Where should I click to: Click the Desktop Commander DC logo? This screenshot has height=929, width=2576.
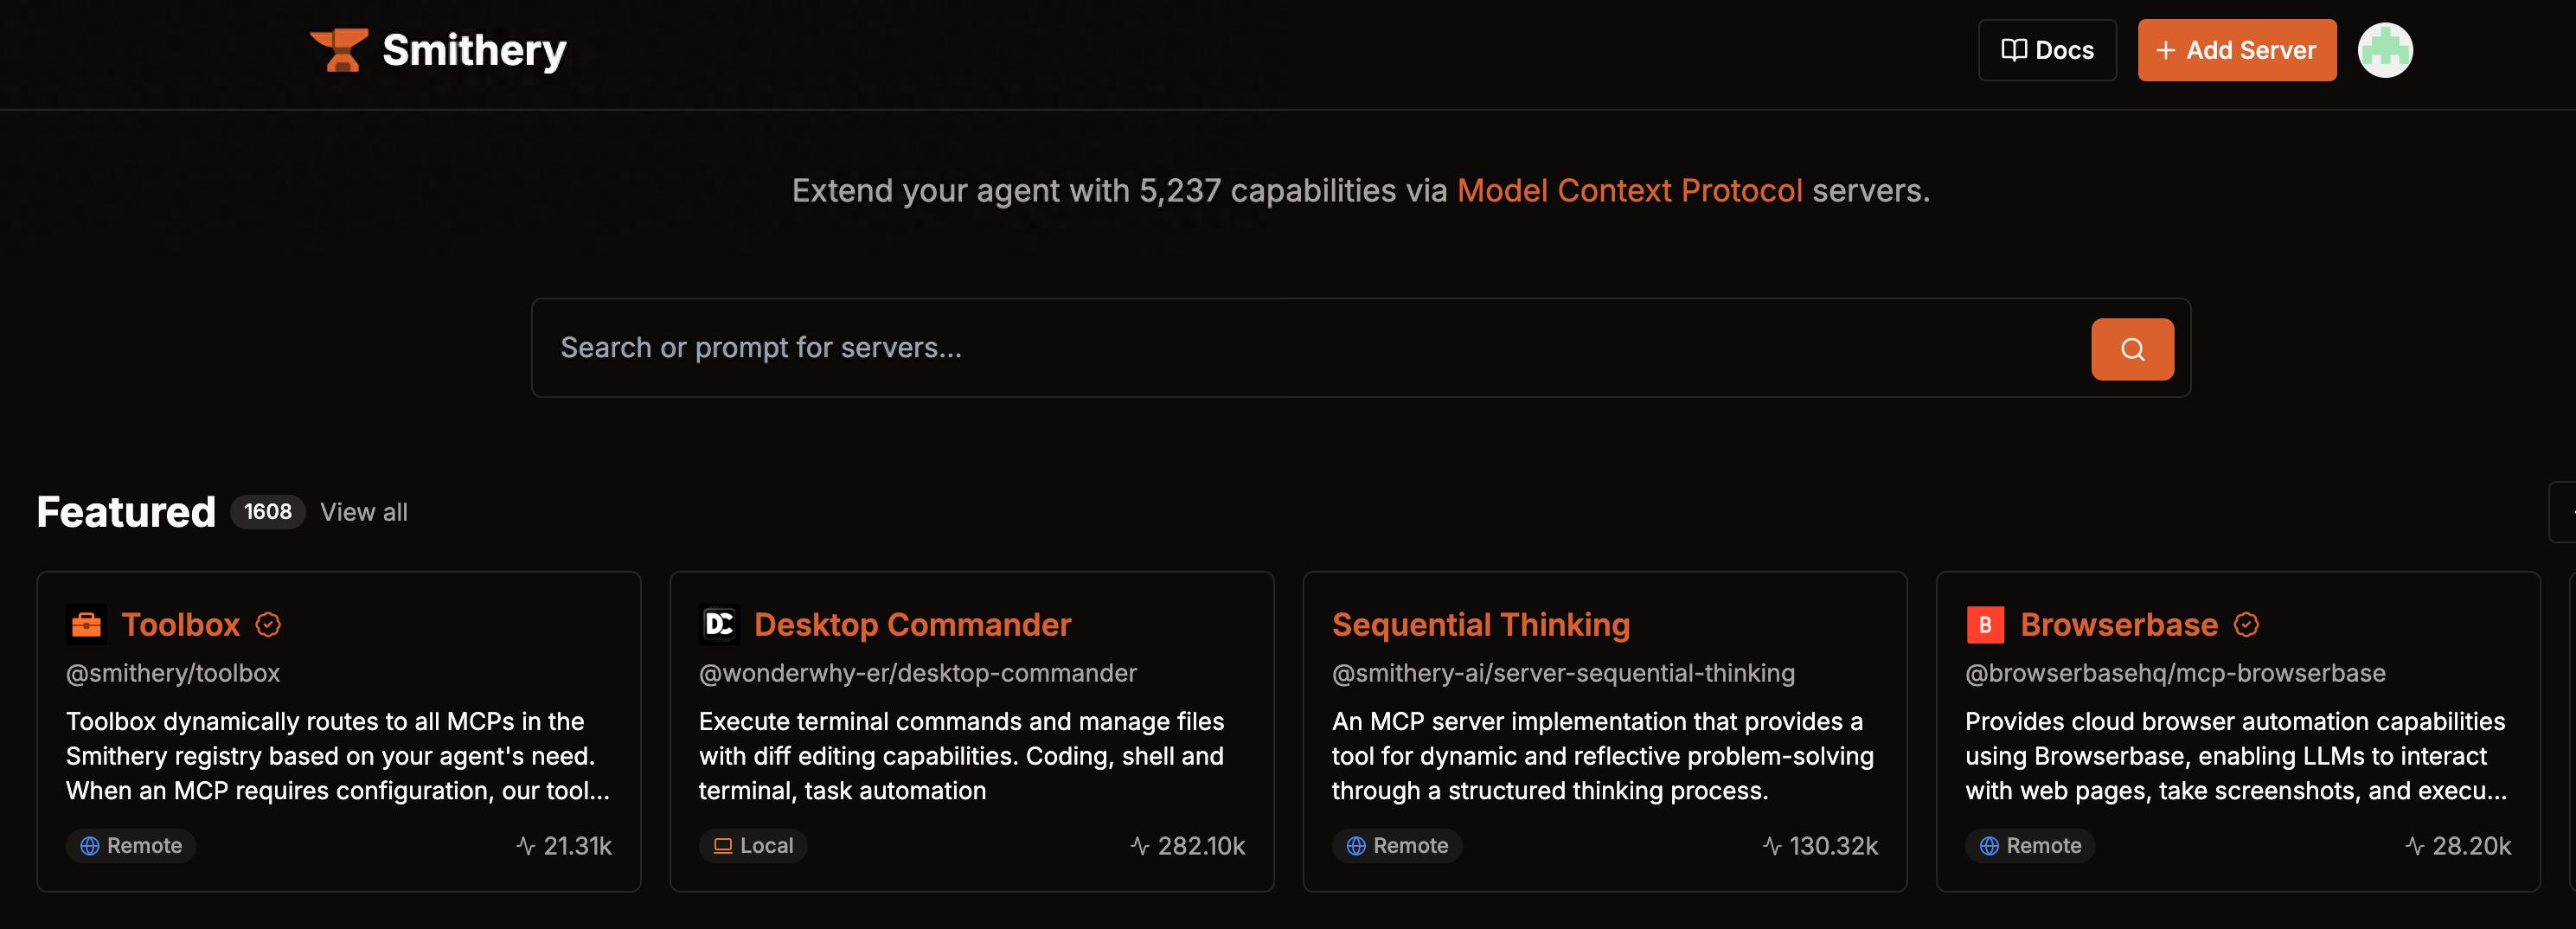coord(719,625)
